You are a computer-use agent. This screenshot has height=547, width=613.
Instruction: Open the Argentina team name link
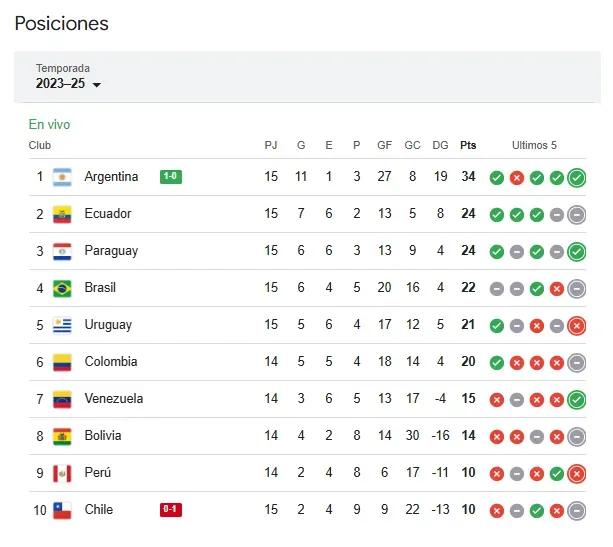[111, 177]
